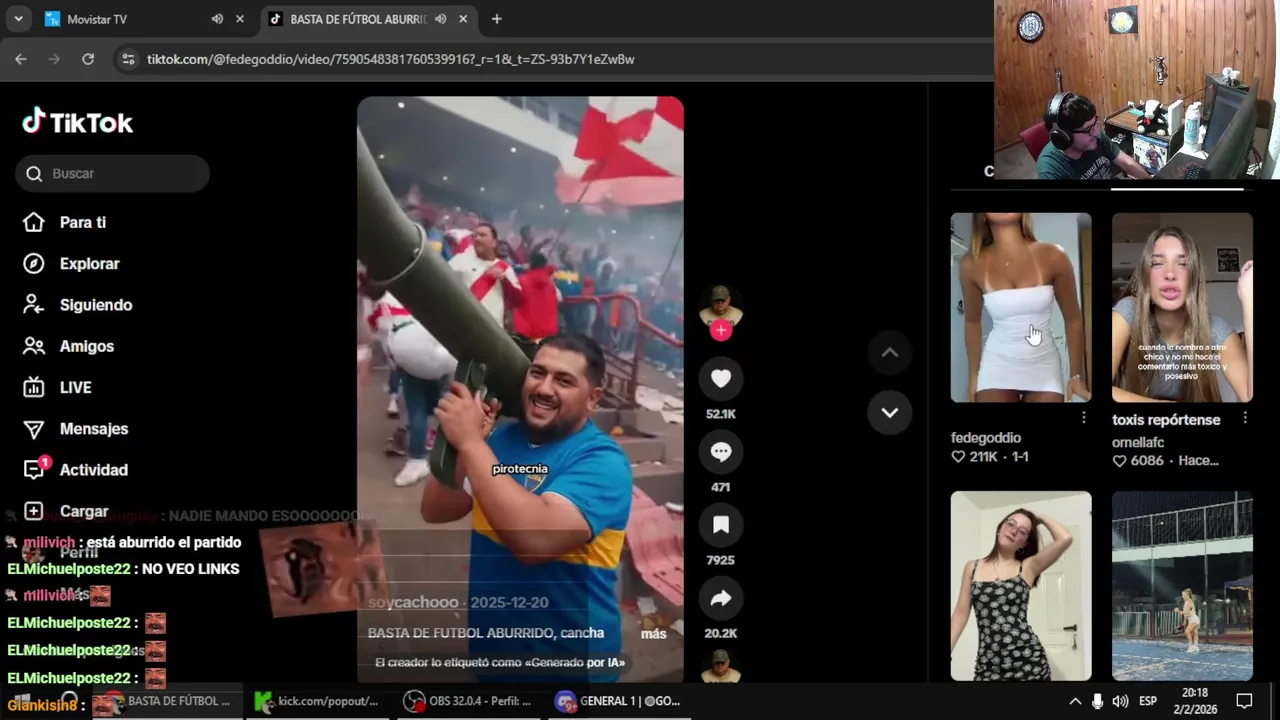
Task: Open the Amigos section
Action: (x=86, y=346)
